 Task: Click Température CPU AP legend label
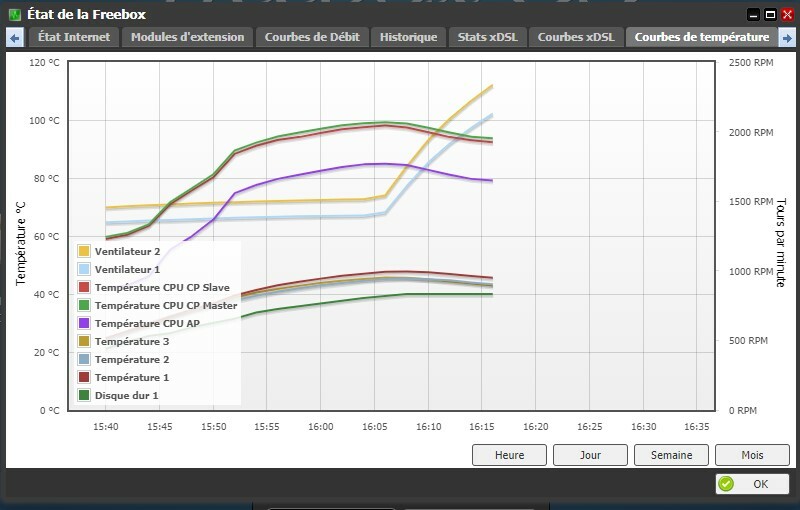click(x=147, y=323)
